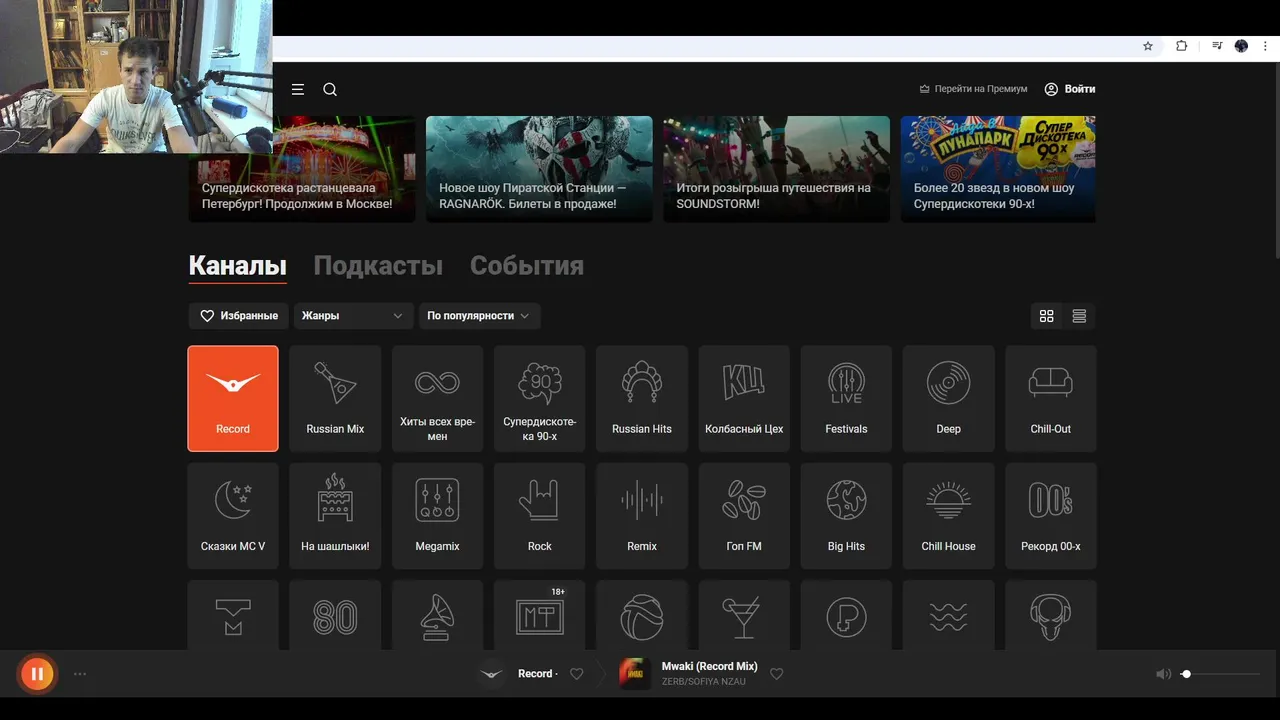The height and width of the screenshot is (720, 1280).
Task: Select the Record channel tile
Action: [233, 399]
